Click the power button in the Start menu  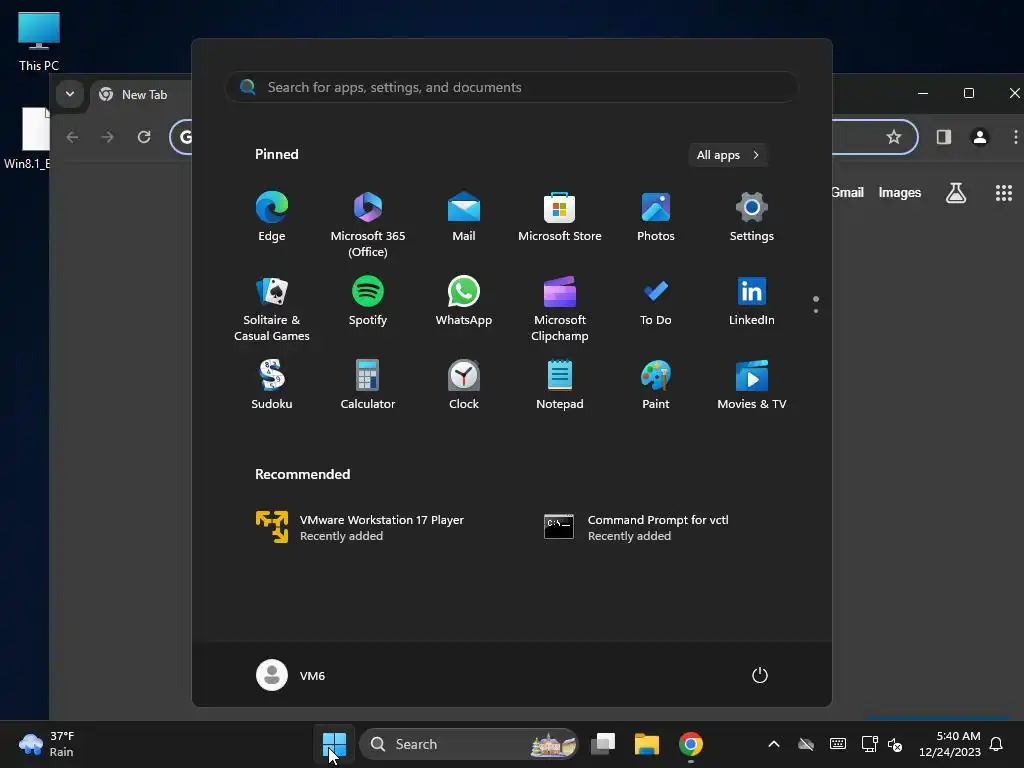(760, 675)
